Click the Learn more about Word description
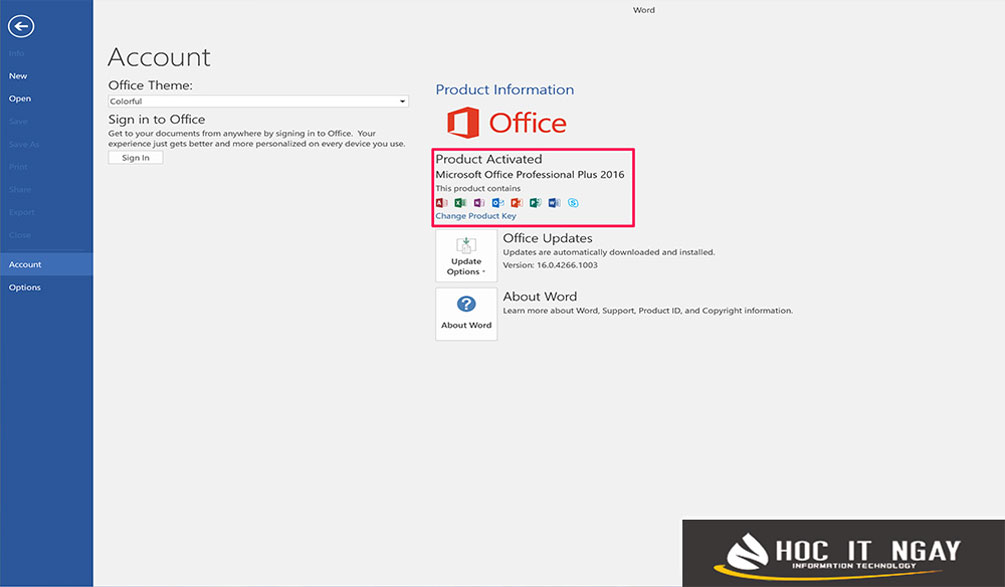Viewport: 1005px width, 587px height. [648, 311]
